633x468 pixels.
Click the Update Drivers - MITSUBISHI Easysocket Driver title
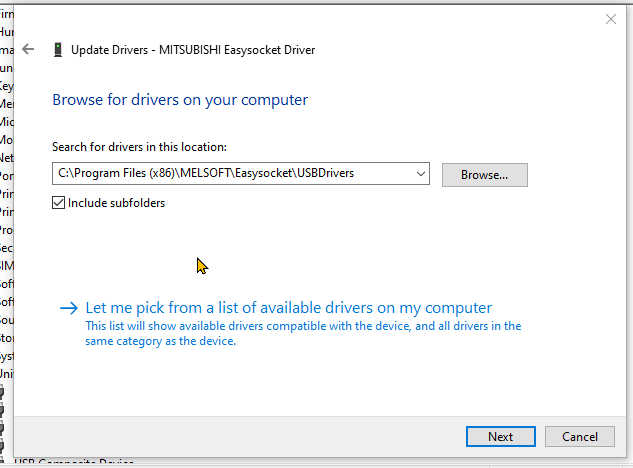point(193,50)
